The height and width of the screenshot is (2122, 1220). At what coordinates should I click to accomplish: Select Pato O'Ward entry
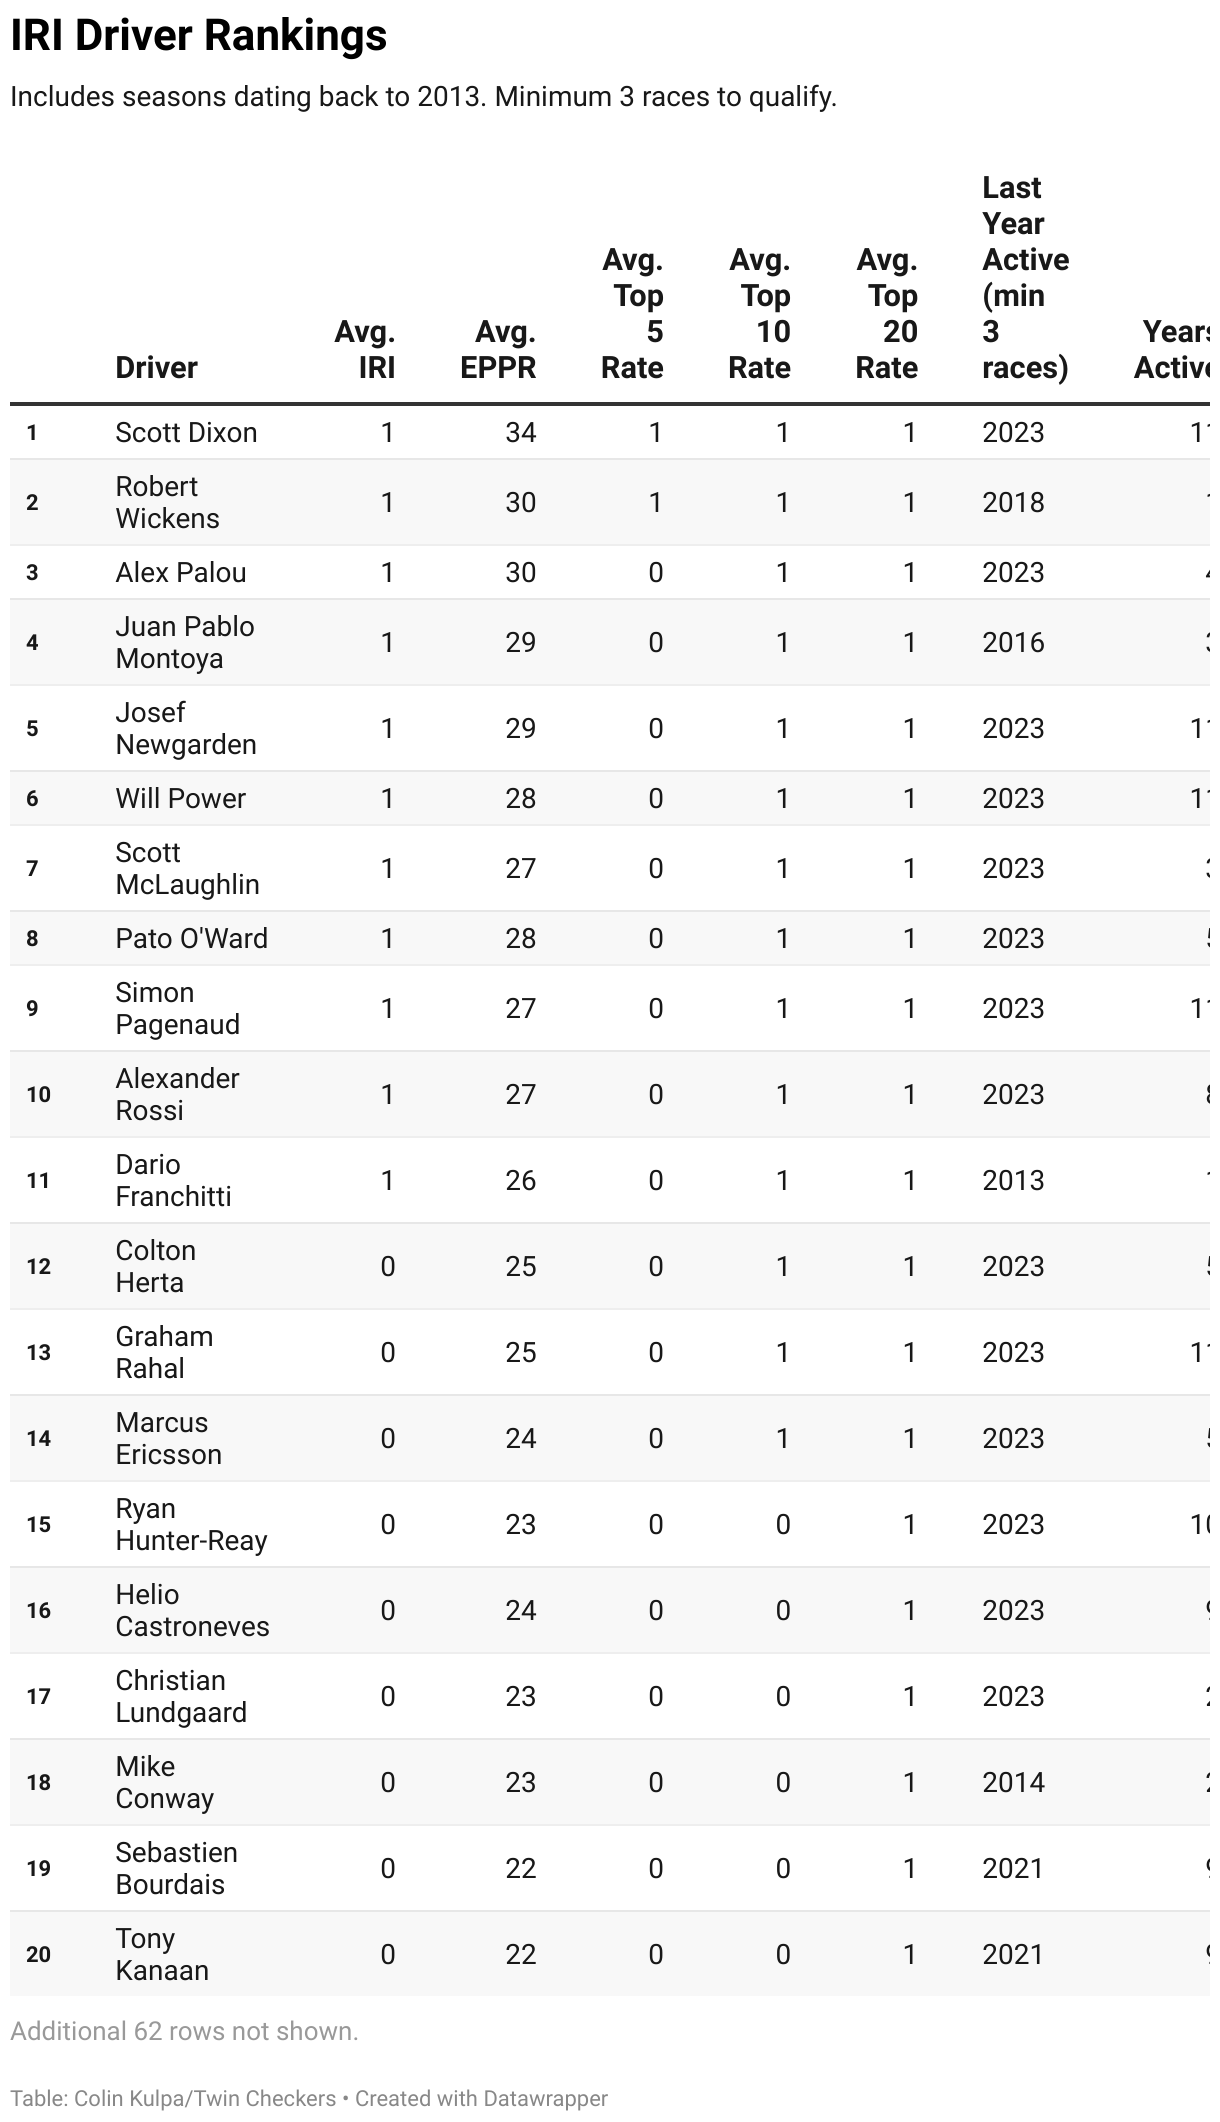[x=191, y=938]
